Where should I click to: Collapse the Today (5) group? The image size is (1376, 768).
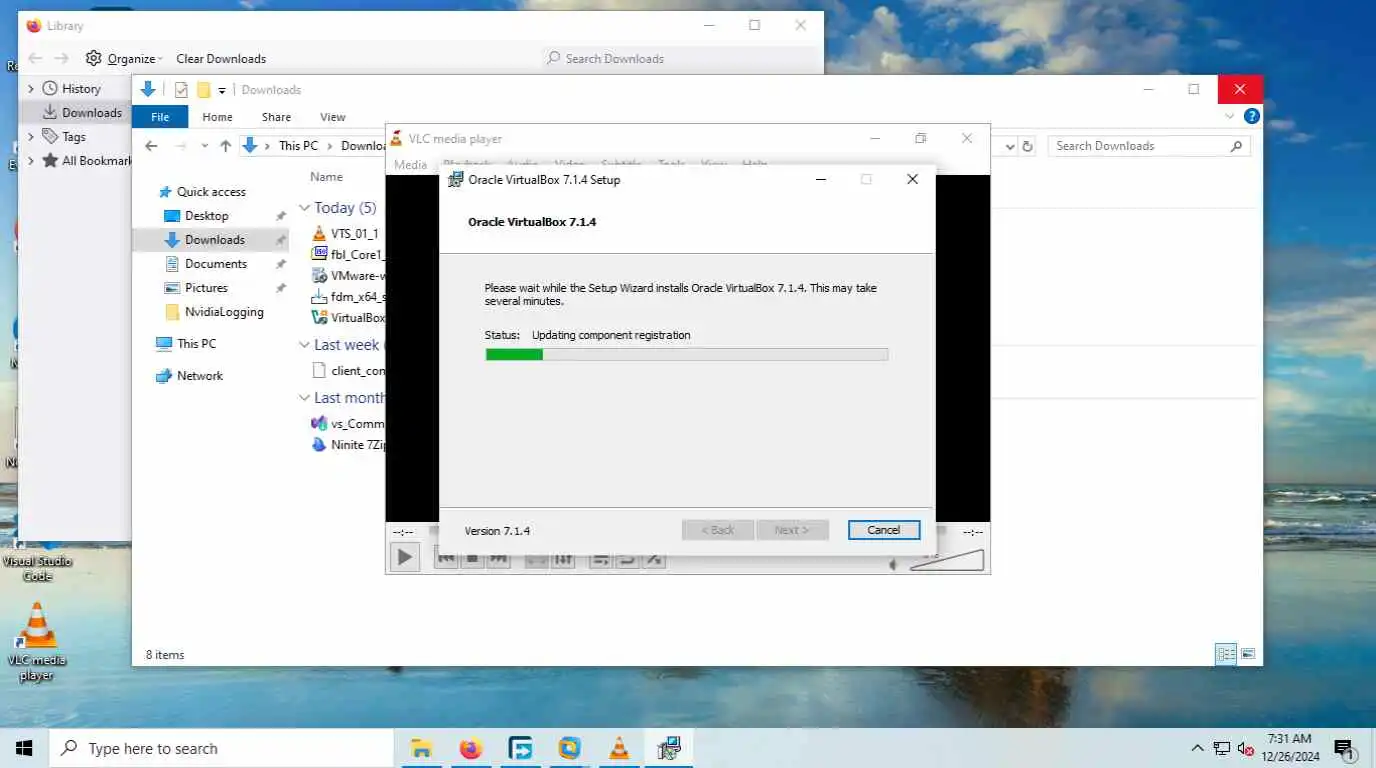305,208
